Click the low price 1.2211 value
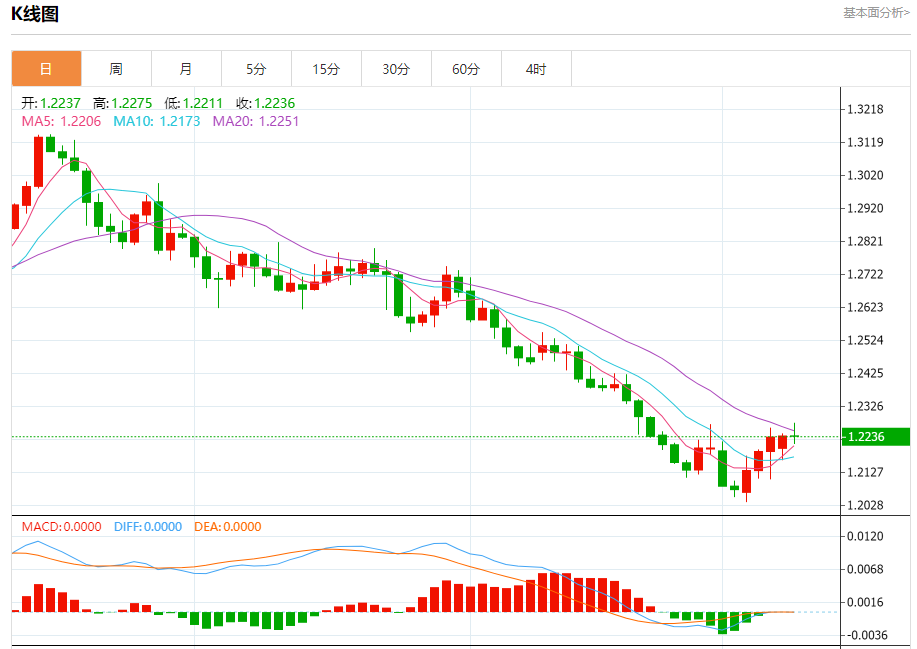Viewport: 917px width, 649px height. coord(203,103)
